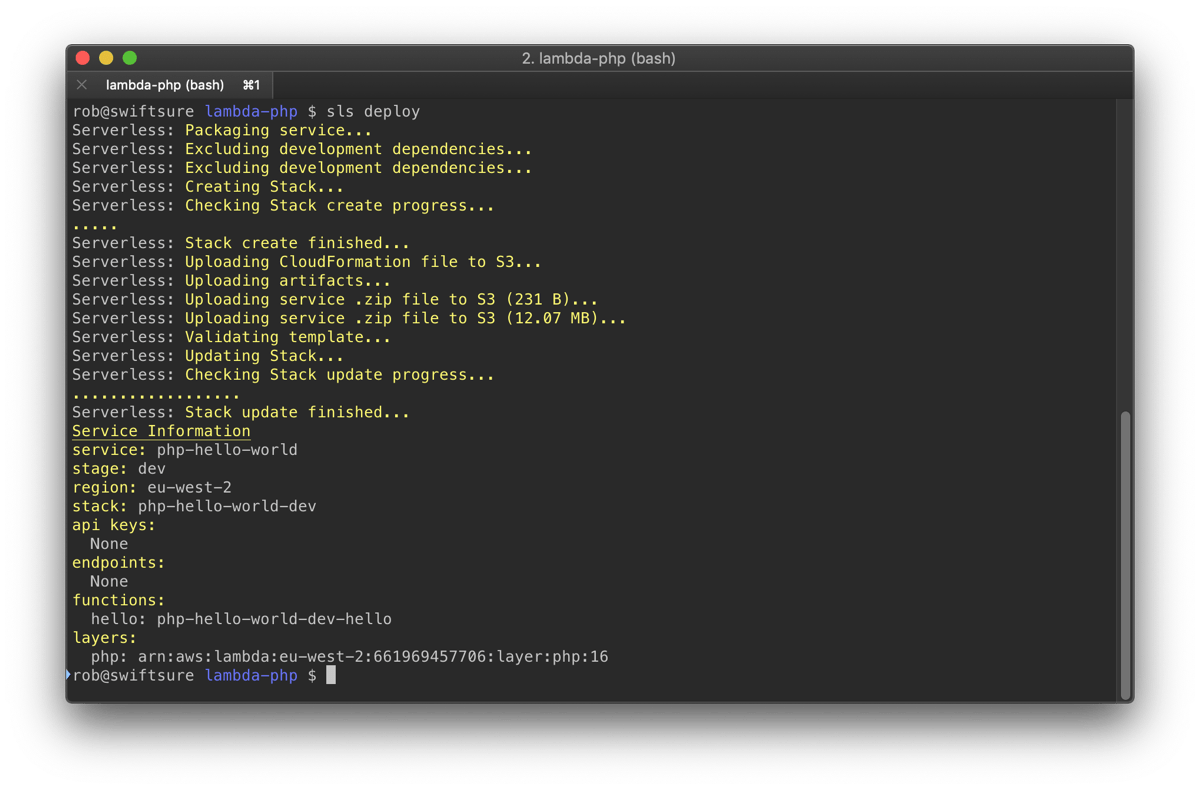The height and width of the screenshot is (790, 1200).
Task: Click the 'Updating Stack...' line
Action: tap(208, 356)
